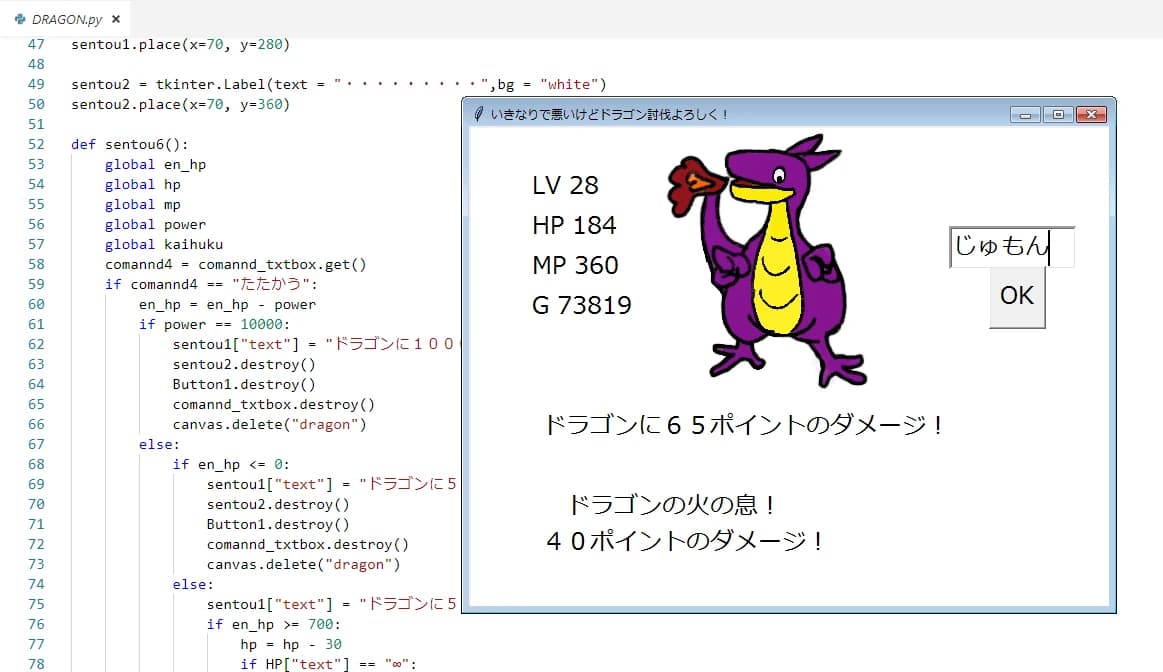Click the ４０ポイントのダメージ！ message text
Screen dimensions: 1163x672
coord(686,541)
